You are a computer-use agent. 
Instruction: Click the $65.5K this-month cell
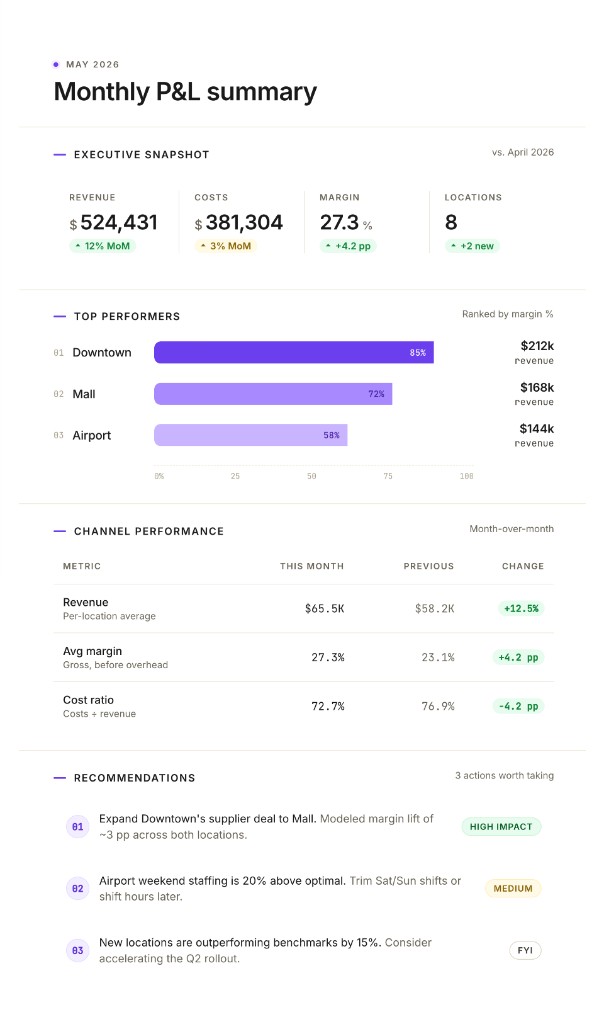tap(324, 609)
